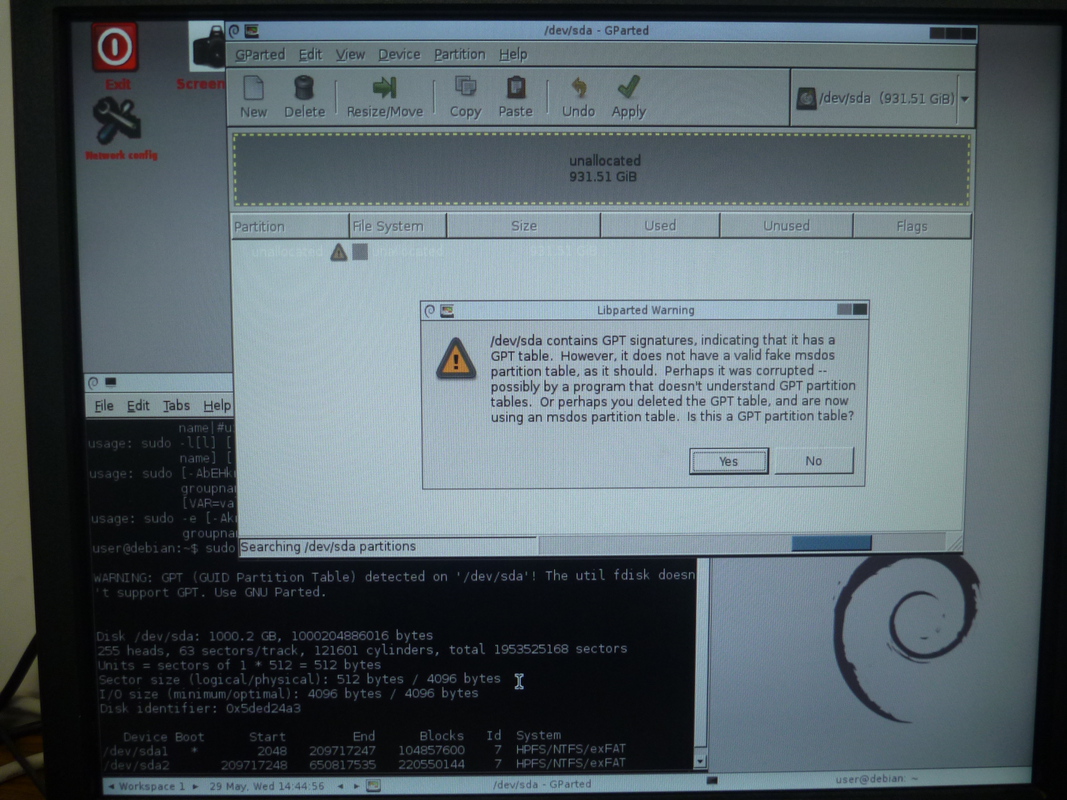Click the Network config tools icon
The image size is (1067, 800).
pos(117,120)
